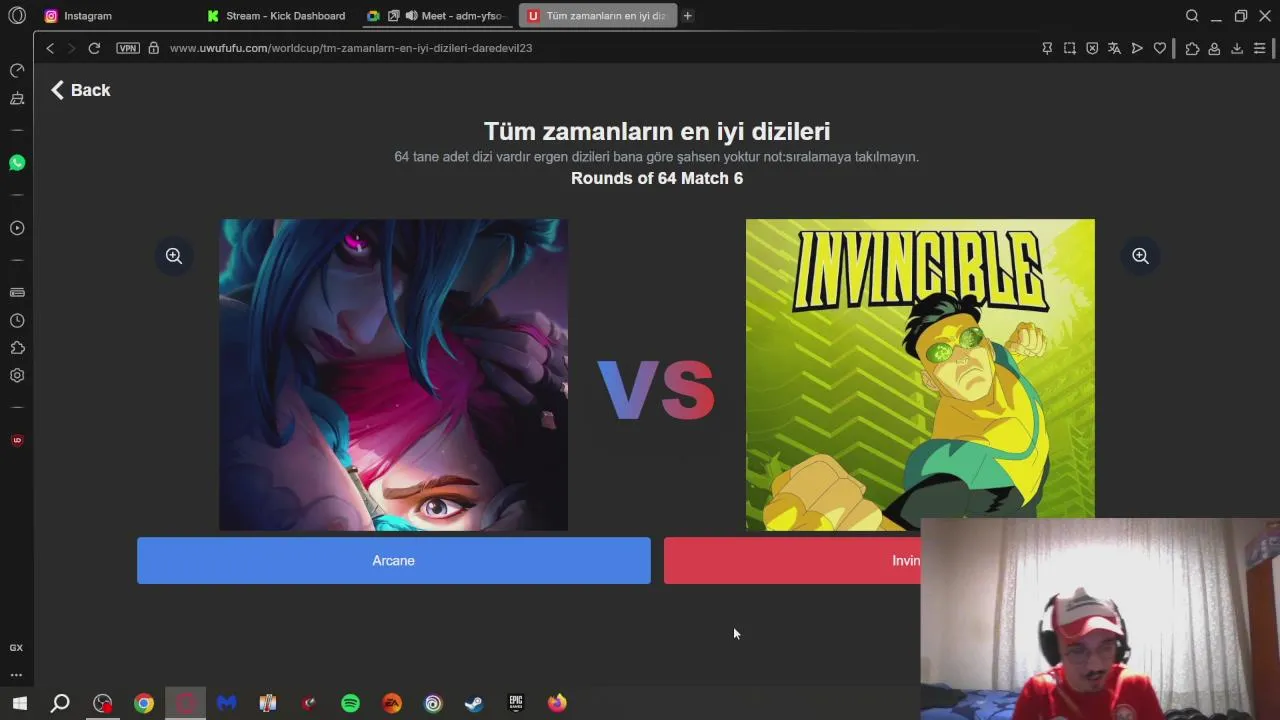The width and height of the screenshot is (1280, 720).
Task: Open the profile account icon
Action: tap(1214, 48)
